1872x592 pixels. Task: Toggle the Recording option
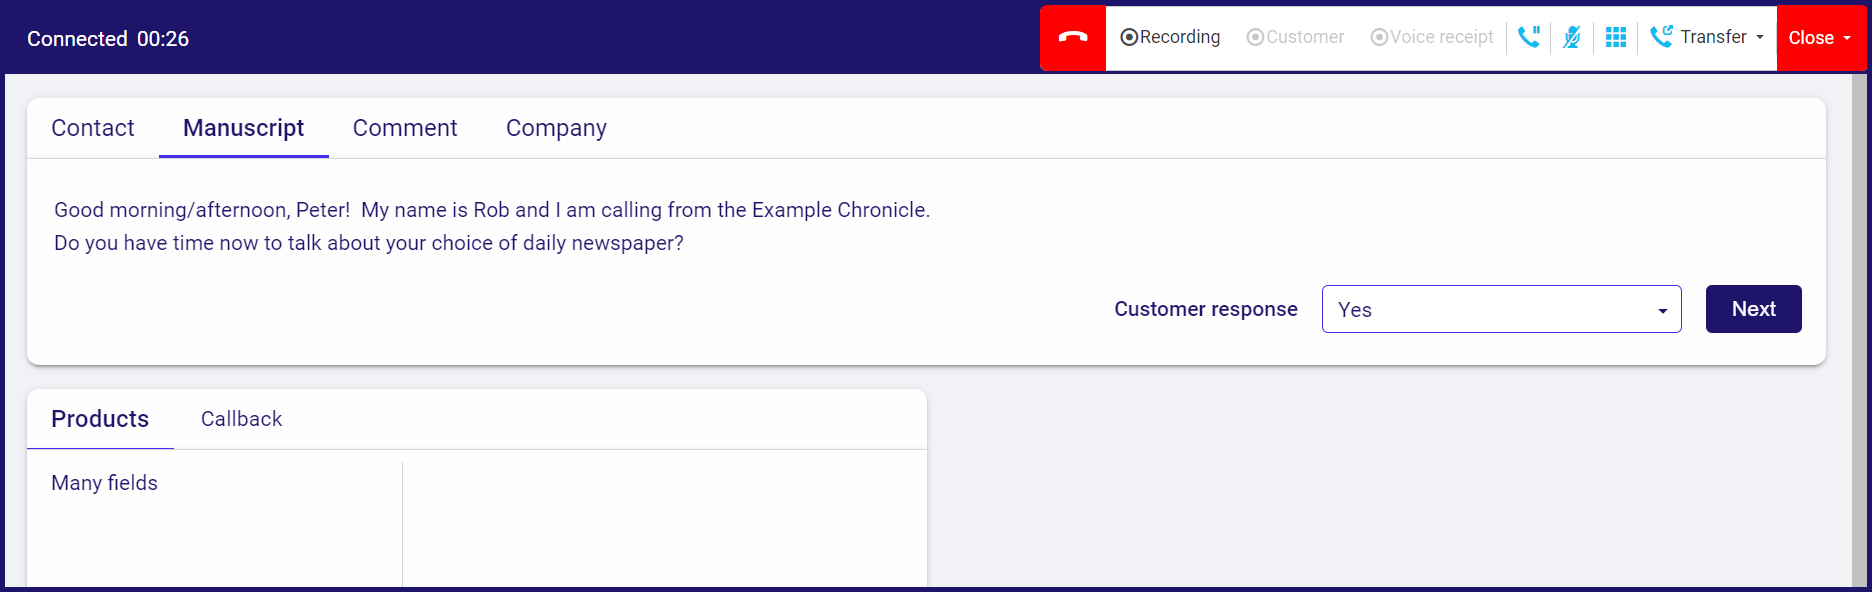point(1170,37)
